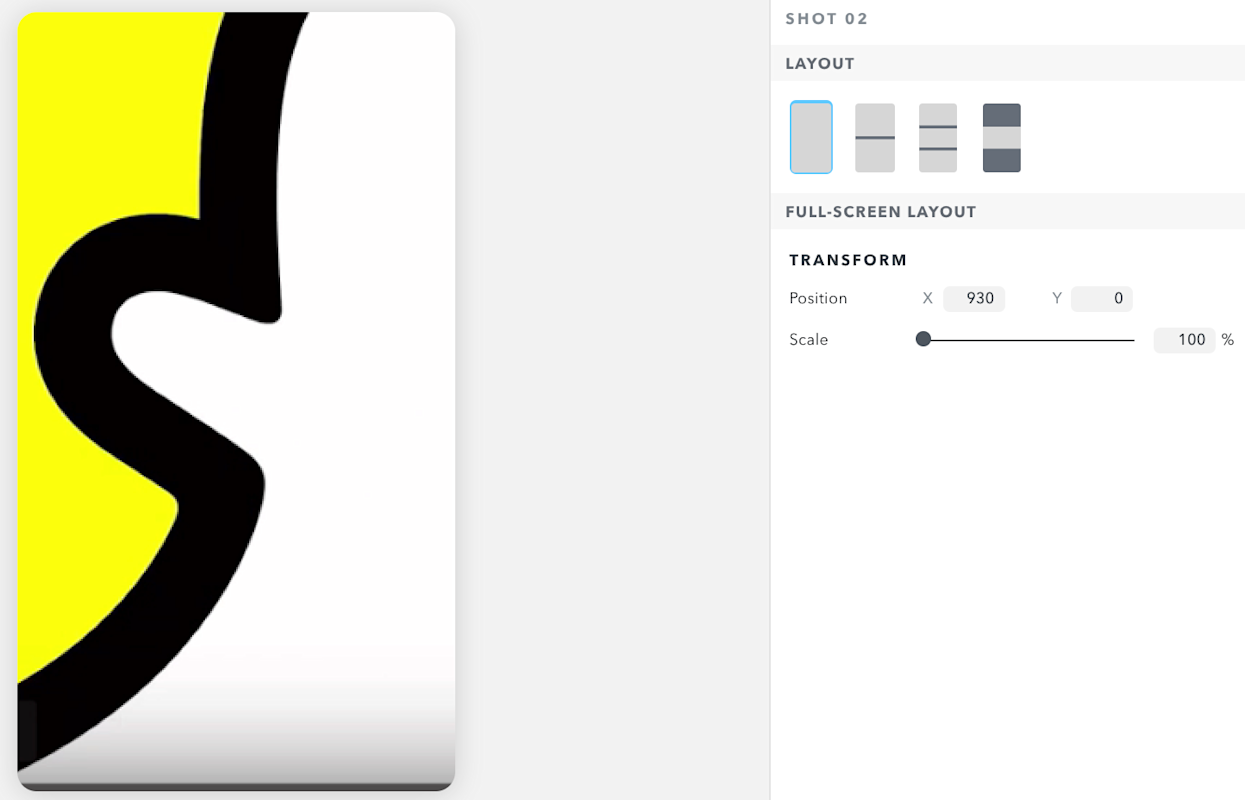This screenshot has width=1245, height=800.
Task: Click the Scale slider handle
Action: coord(924,339)
